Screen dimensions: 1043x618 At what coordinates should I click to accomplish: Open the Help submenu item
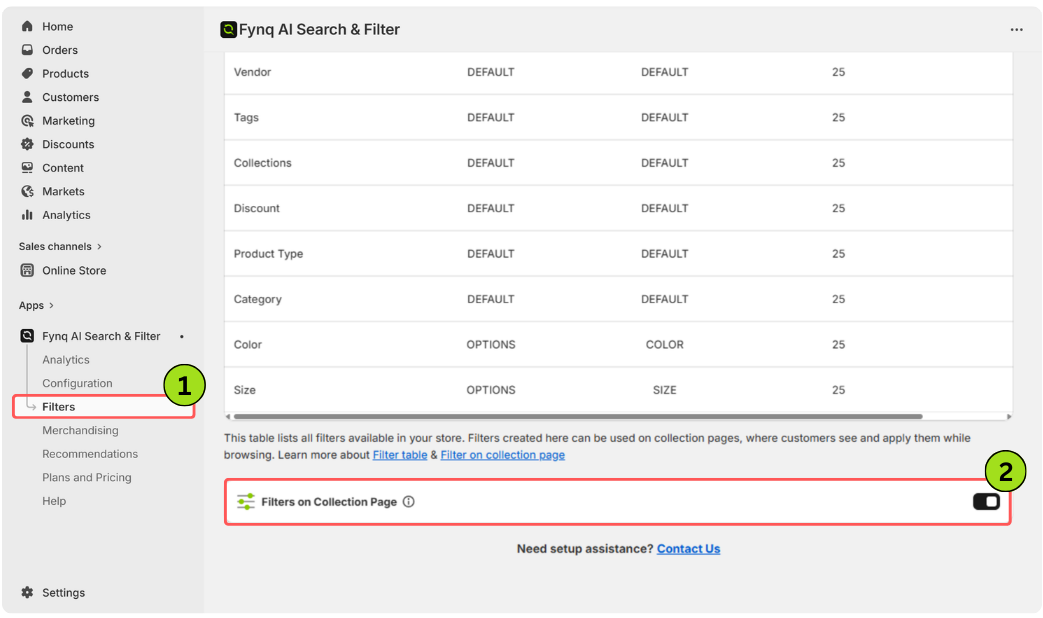pyautogui.click(x=54, y=502)
